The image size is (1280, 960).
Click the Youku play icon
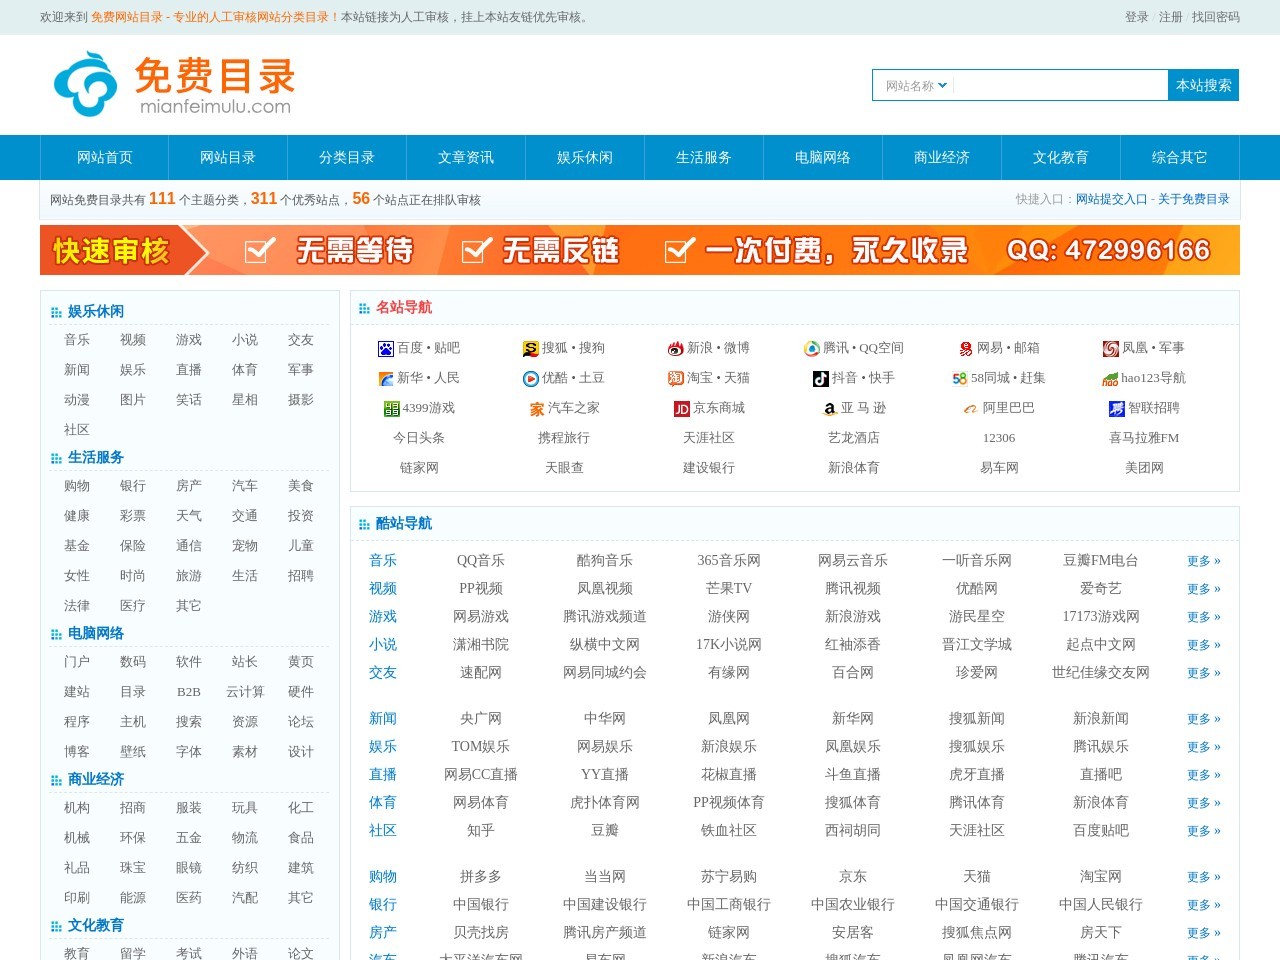coord(530,379)
